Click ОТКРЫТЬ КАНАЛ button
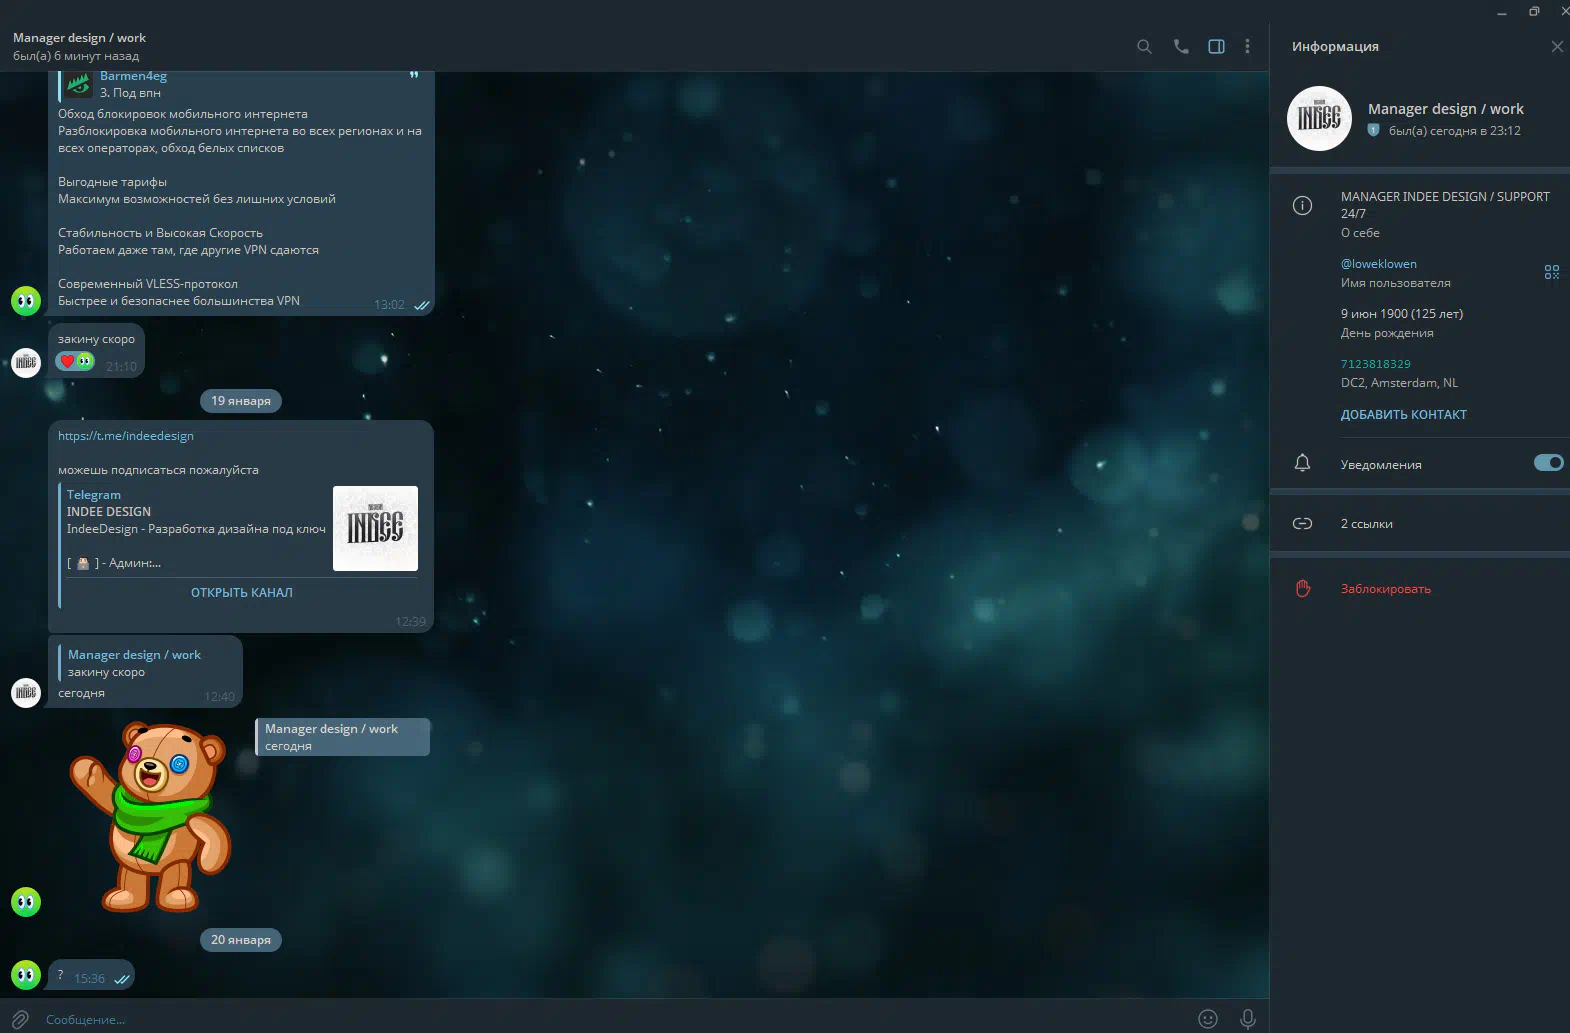Screen dimensions: 1570x1033 pos(242,592)
